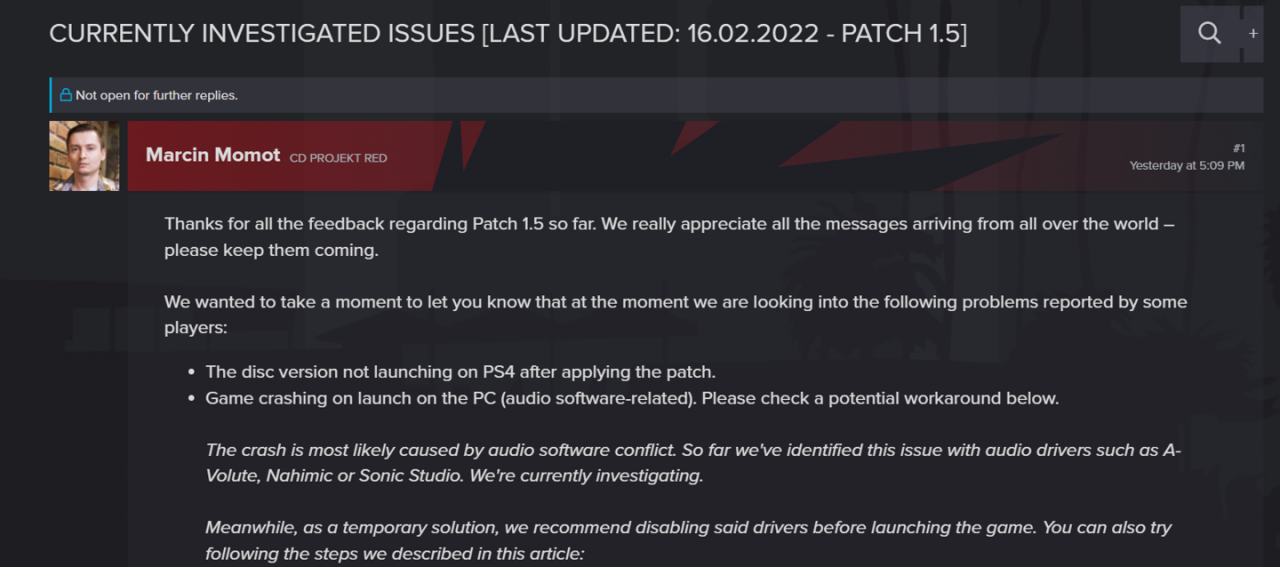Image resolution: width=1280 pixels, height=567 pixels.
Task: Open the #1 post number link
Action: 1238,148
